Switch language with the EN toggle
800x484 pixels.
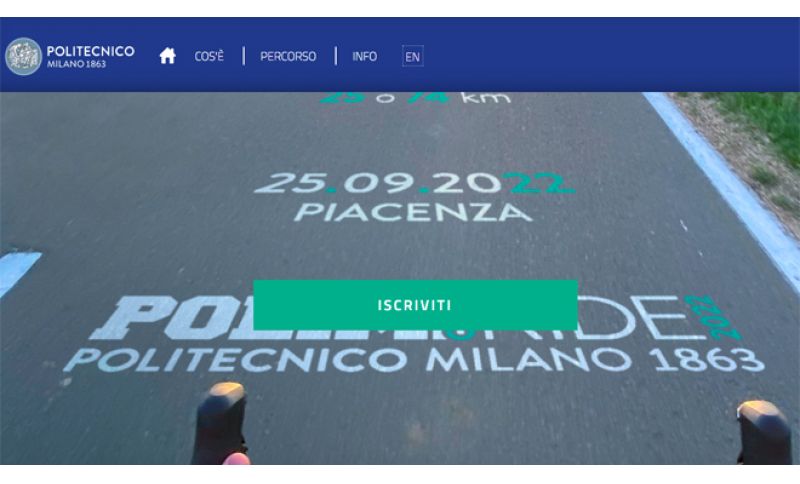coord(412,56)
